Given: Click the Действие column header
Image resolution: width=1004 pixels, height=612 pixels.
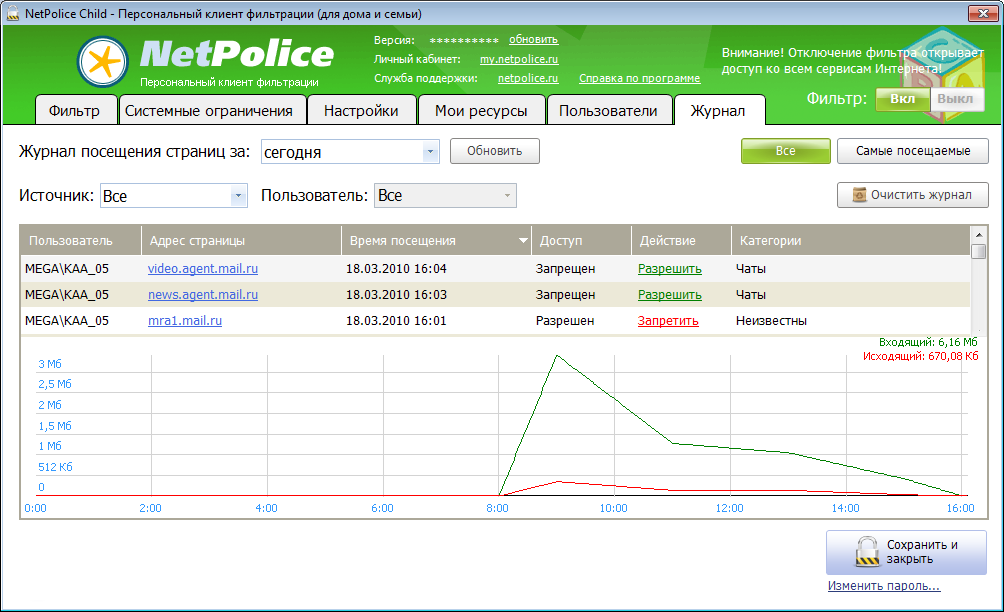Looking at the screenshot, I should [x=681, y=241].
